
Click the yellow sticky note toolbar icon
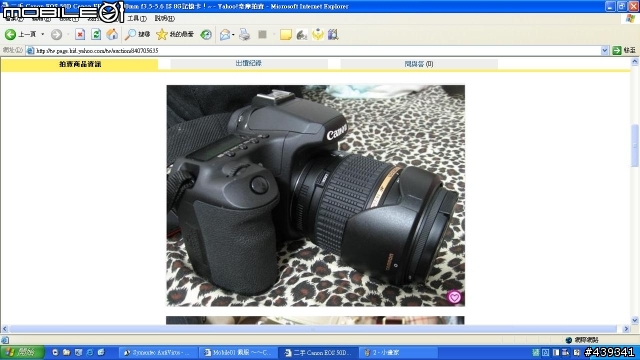(x=286, y=35)
